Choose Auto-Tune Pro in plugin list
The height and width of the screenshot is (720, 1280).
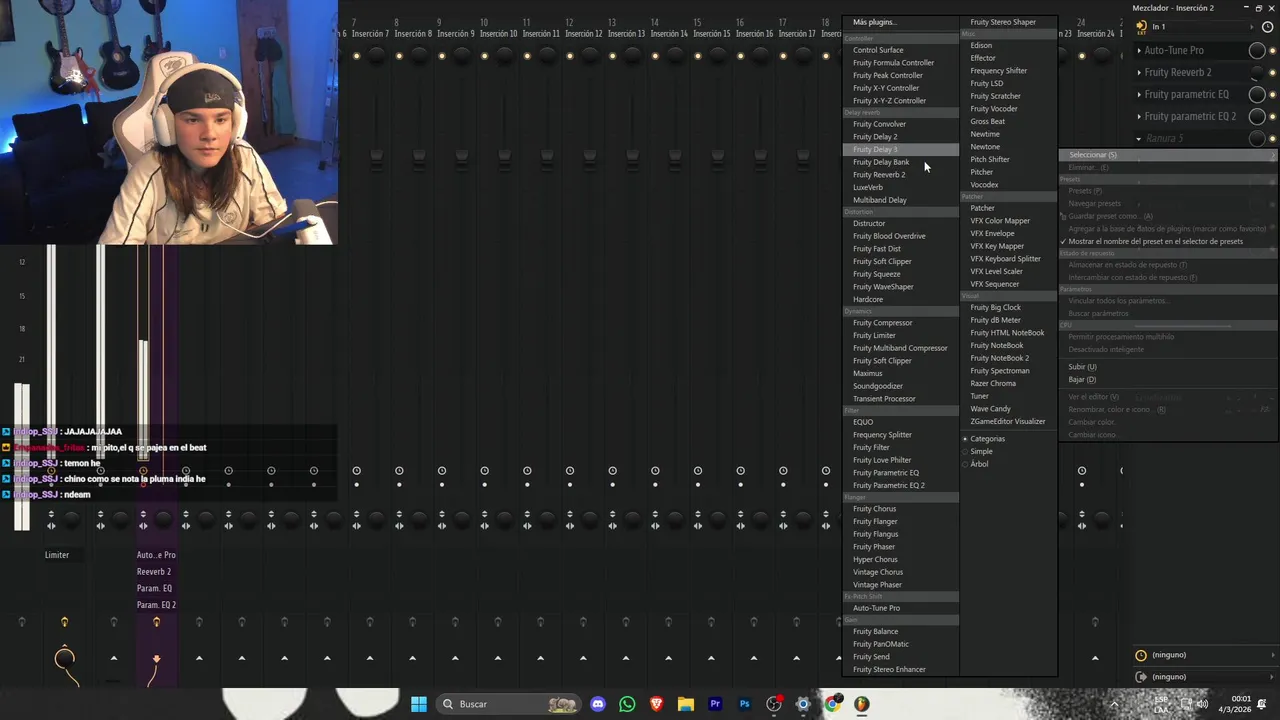click(900, 608)
